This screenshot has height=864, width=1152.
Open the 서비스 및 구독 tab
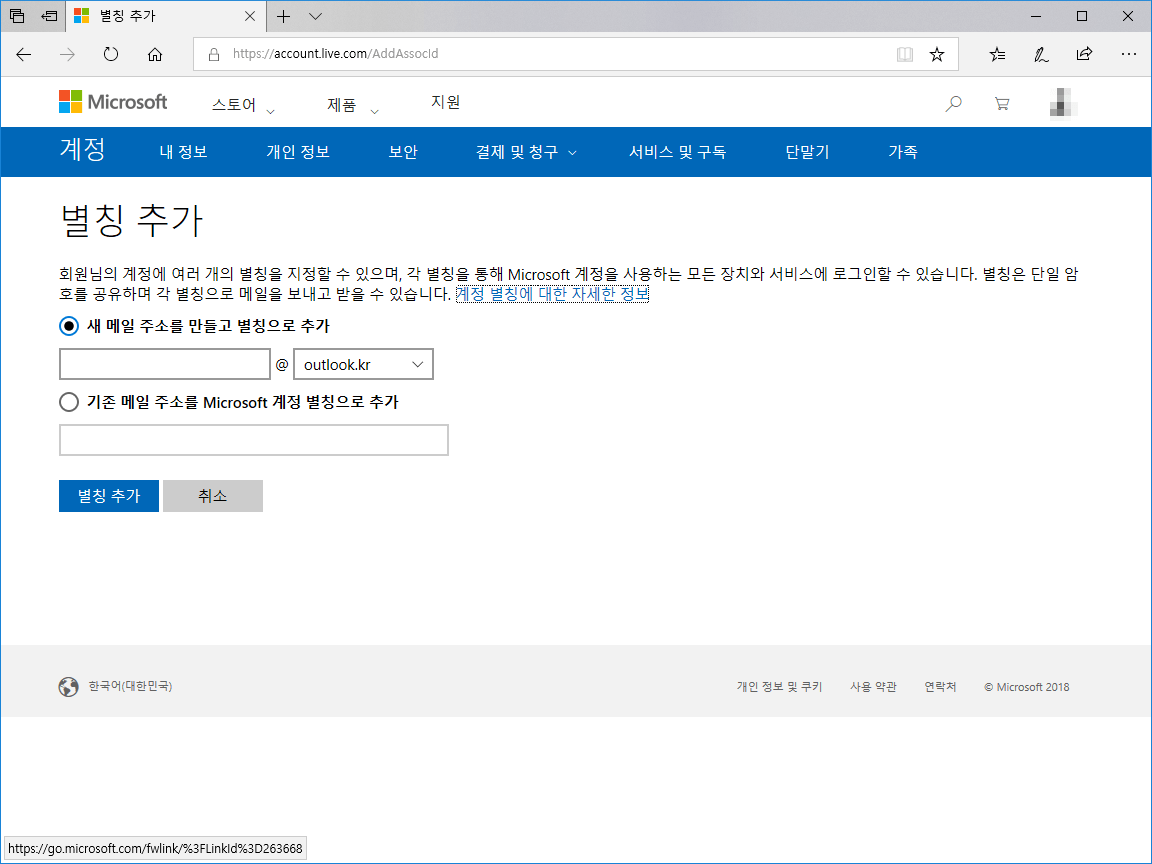(677, 152)
